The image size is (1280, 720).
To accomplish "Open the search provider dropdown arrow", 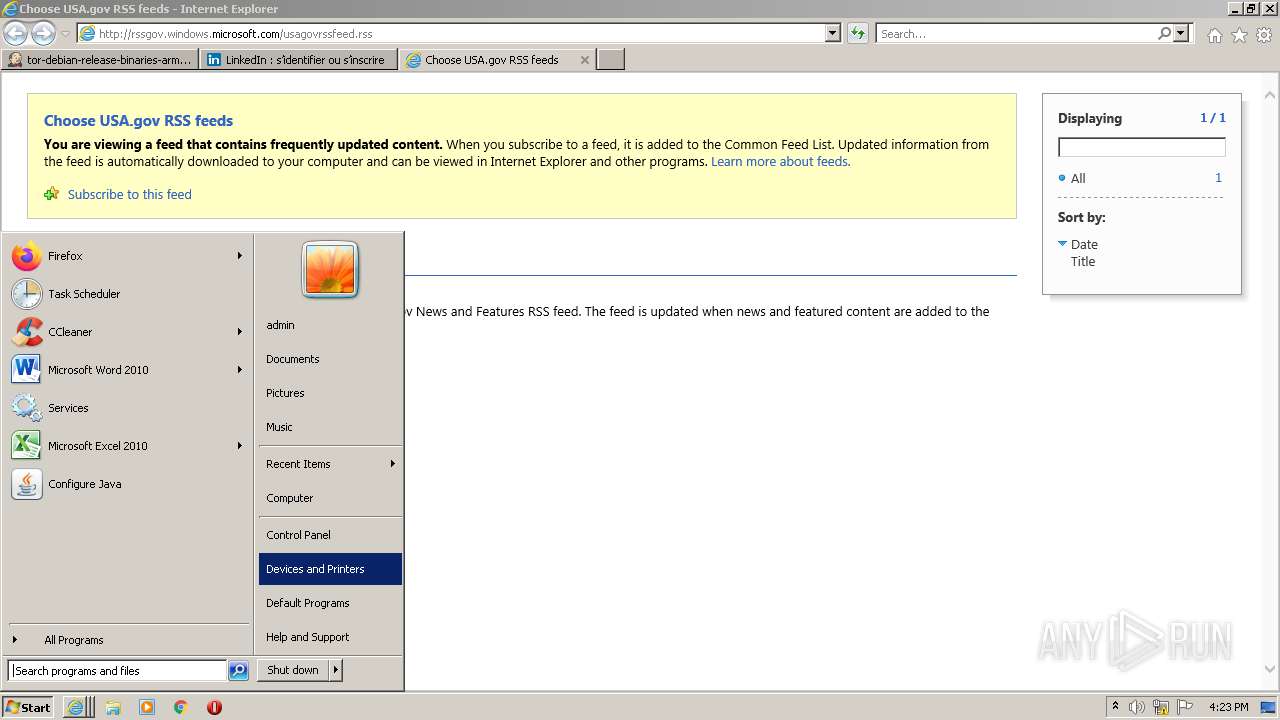I will (x=1181, y=33).
